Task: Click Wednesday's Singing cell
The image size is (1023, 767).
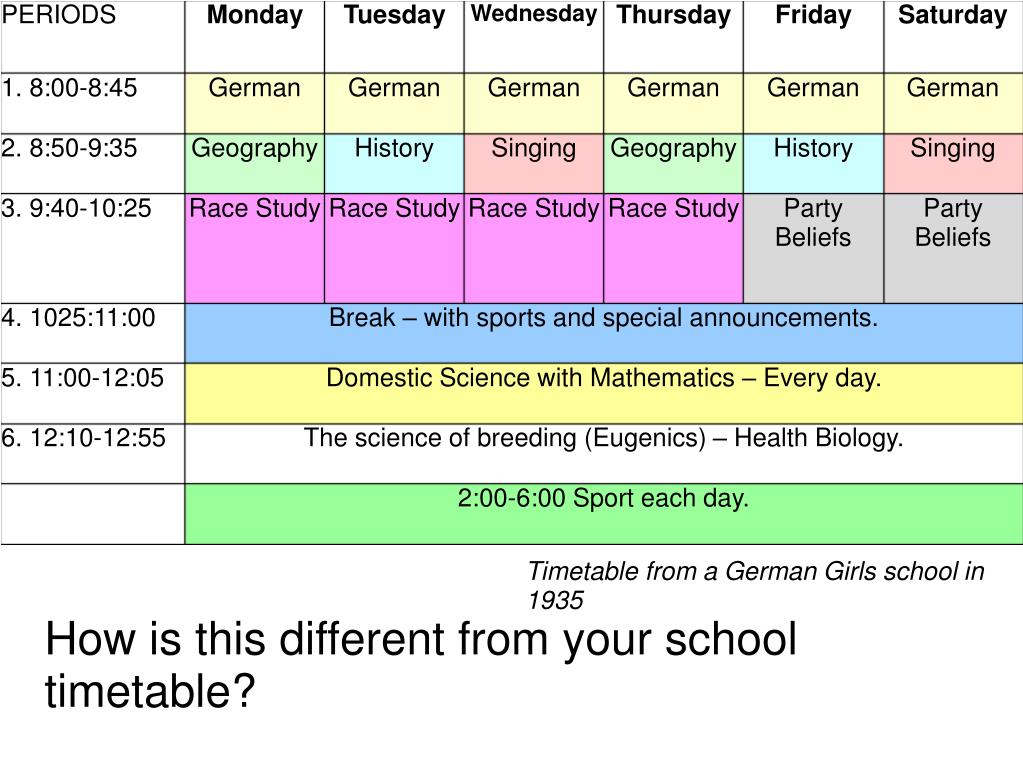Action: pyautogui.click(x=534, y=164)
